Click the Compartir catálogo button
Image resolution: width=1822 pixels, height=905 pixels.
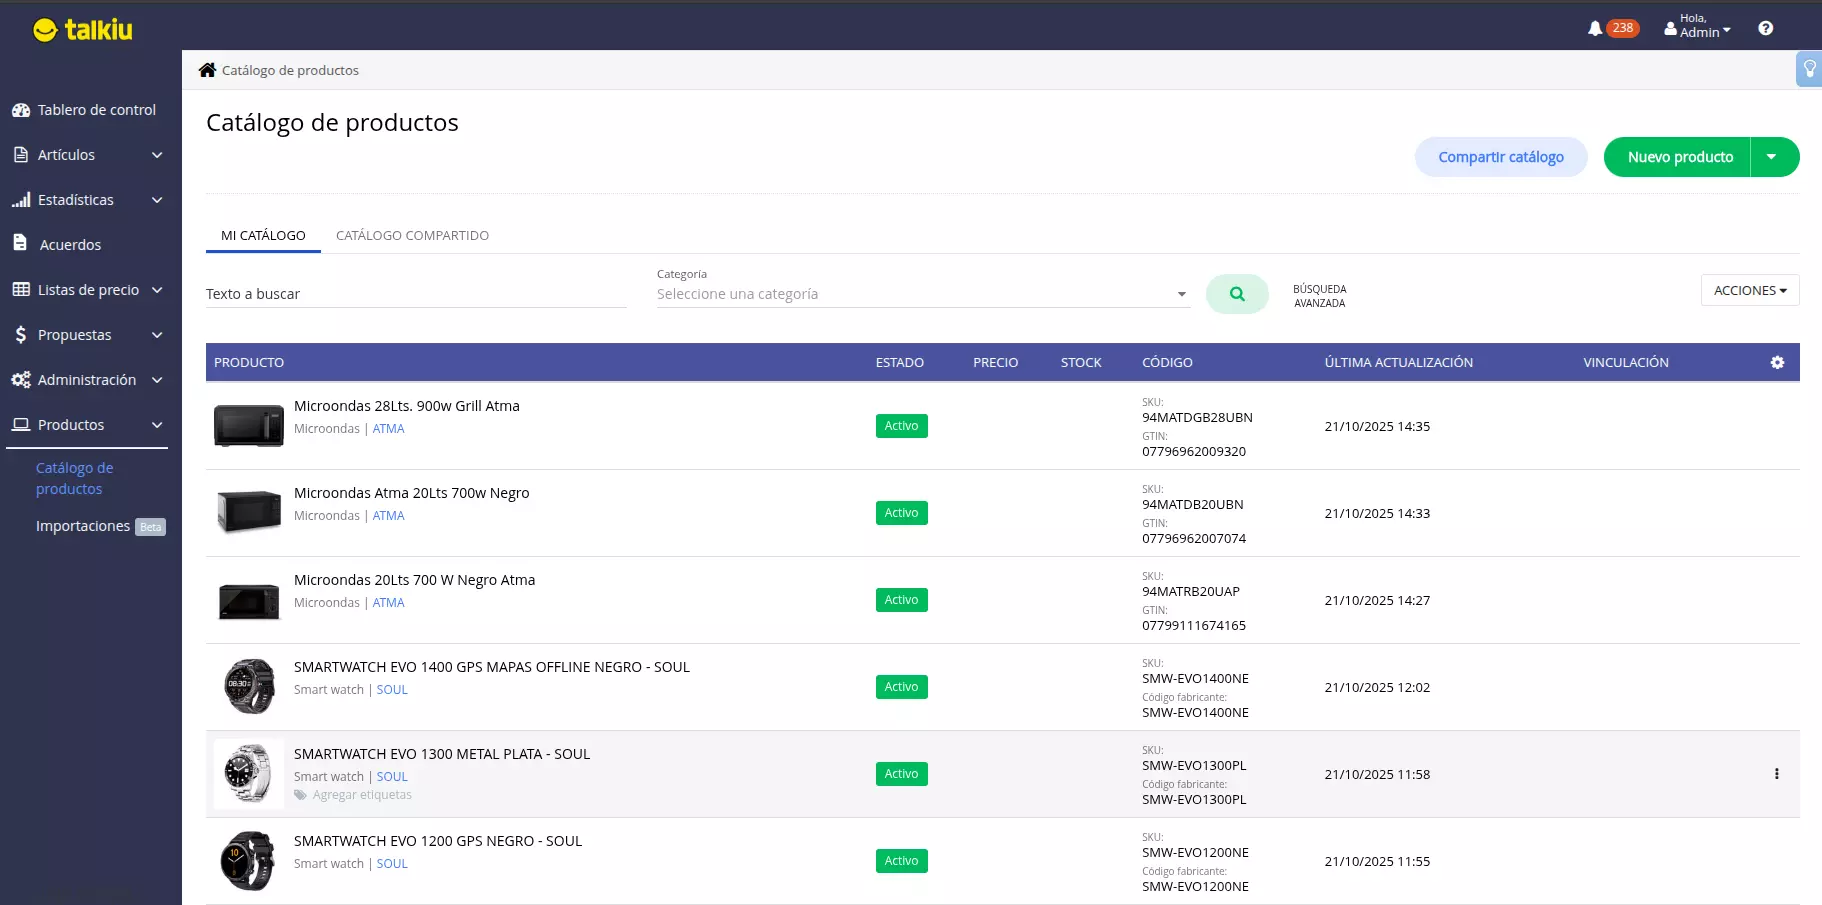pyautogui.click(x=1500, y=157)
